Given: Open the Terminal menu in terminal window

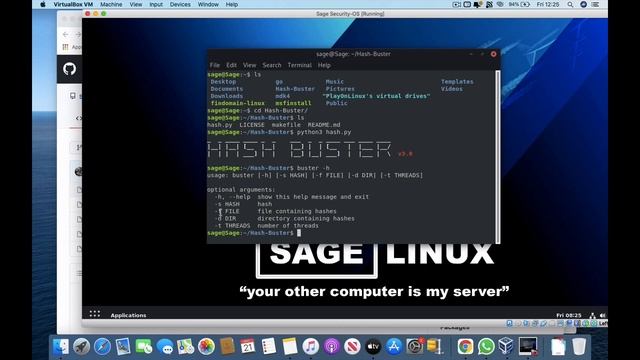Looking at the screenshot, I should pyautogui.click(x=300, y=65).
